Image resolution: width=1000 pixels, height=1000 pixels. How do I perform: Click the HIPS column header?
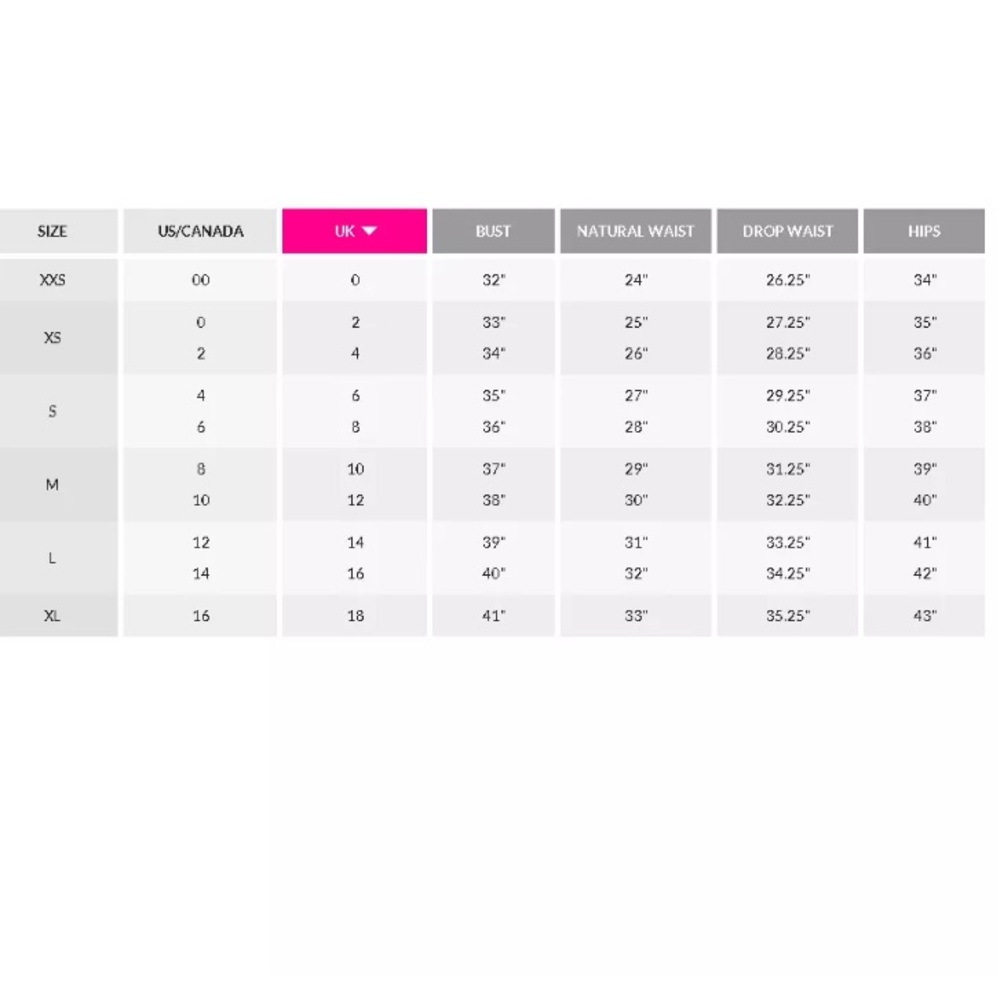(924, 231)
